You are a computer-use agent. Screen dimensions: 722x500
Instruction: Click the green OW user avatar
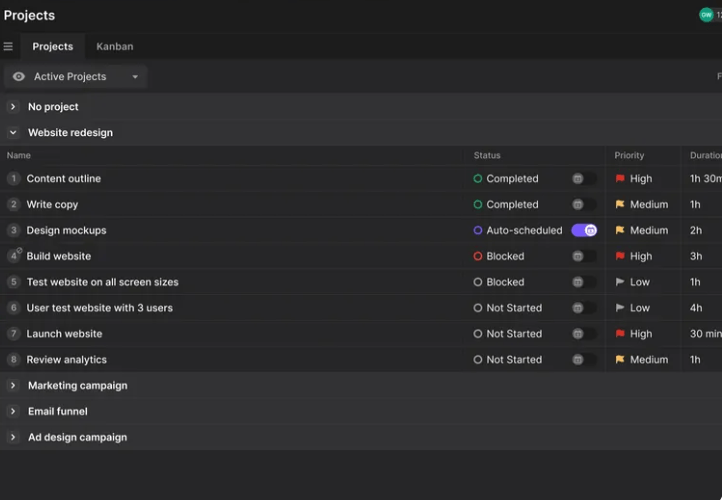pos(706,15)
